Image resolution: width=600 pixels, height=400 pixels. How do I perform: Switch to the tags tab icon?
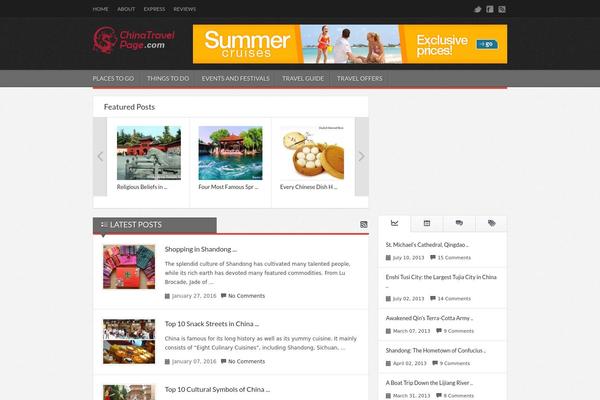click(491, 223)
